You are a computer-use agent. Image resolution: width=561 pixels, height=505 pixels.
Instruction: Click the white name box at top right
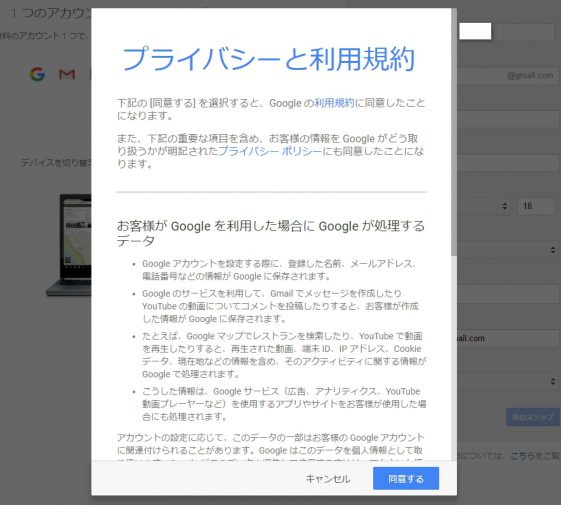point(475,31)
